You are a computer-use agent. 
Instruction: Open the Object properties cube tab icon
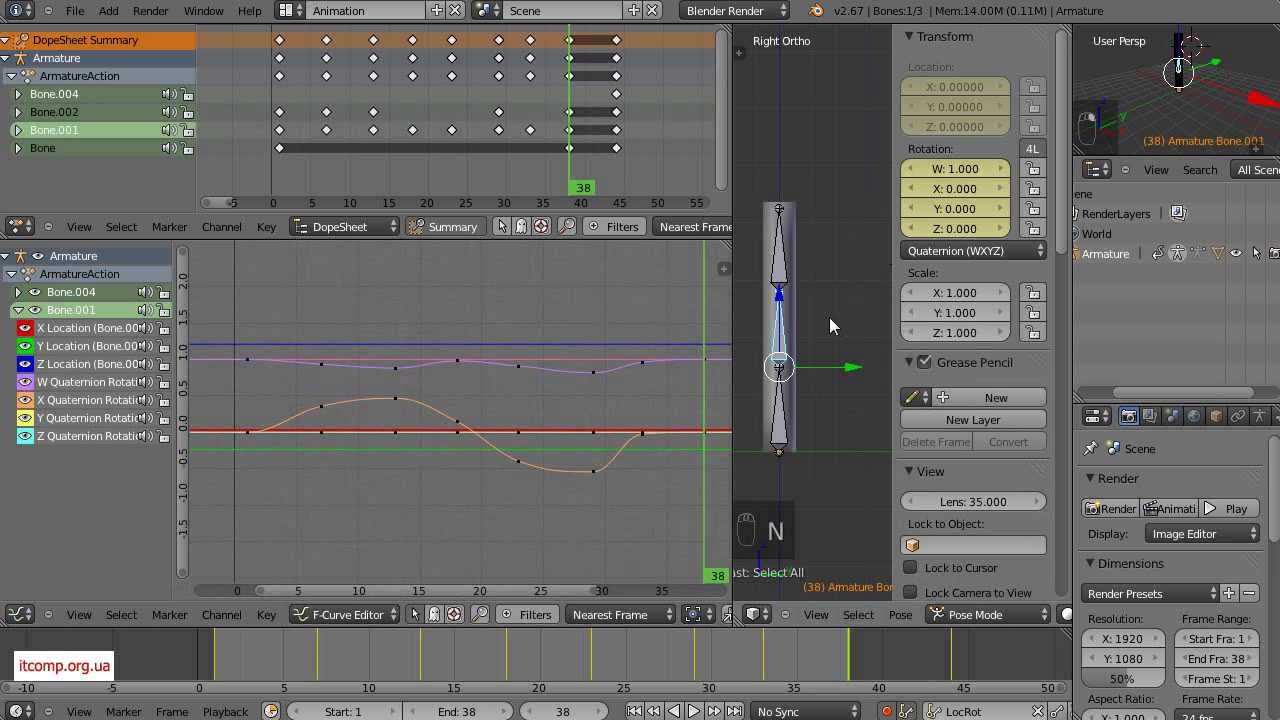pyautogui.click(x=1216, y=416)
